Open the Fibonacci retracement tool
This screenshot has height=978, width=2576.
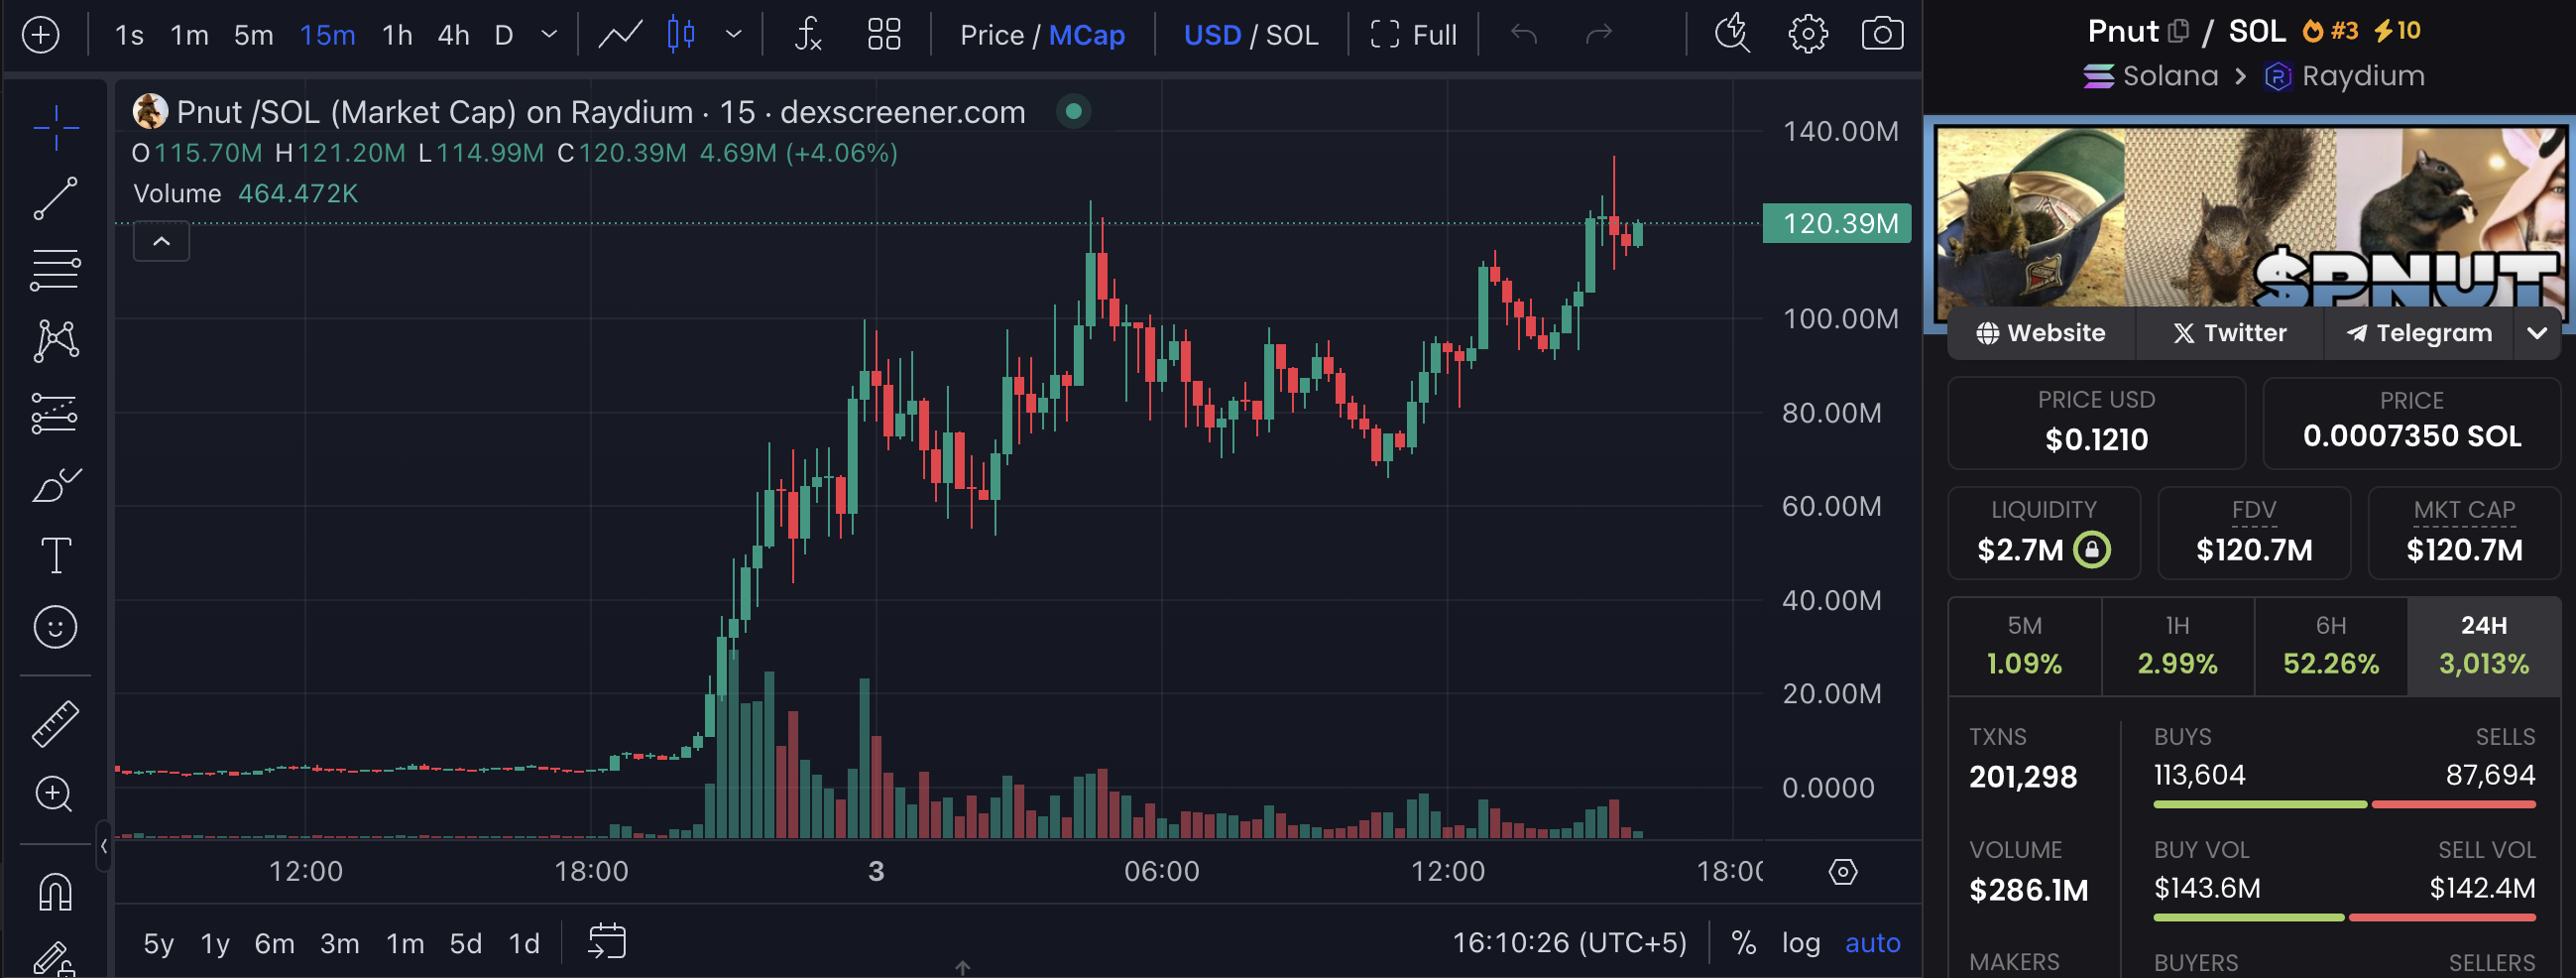point(55,270)
